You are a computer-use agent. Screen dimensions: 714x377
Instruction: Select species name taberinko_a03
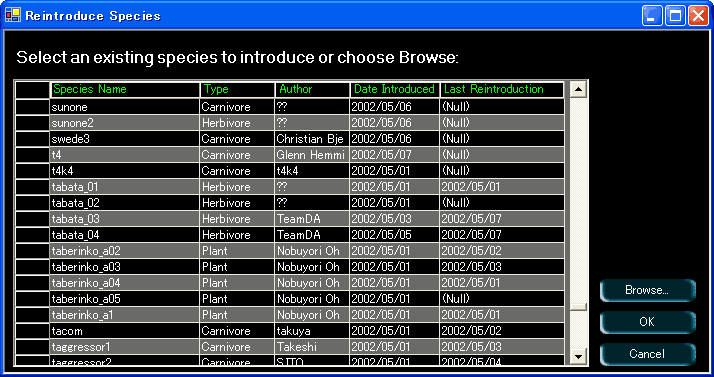[125, 267]
